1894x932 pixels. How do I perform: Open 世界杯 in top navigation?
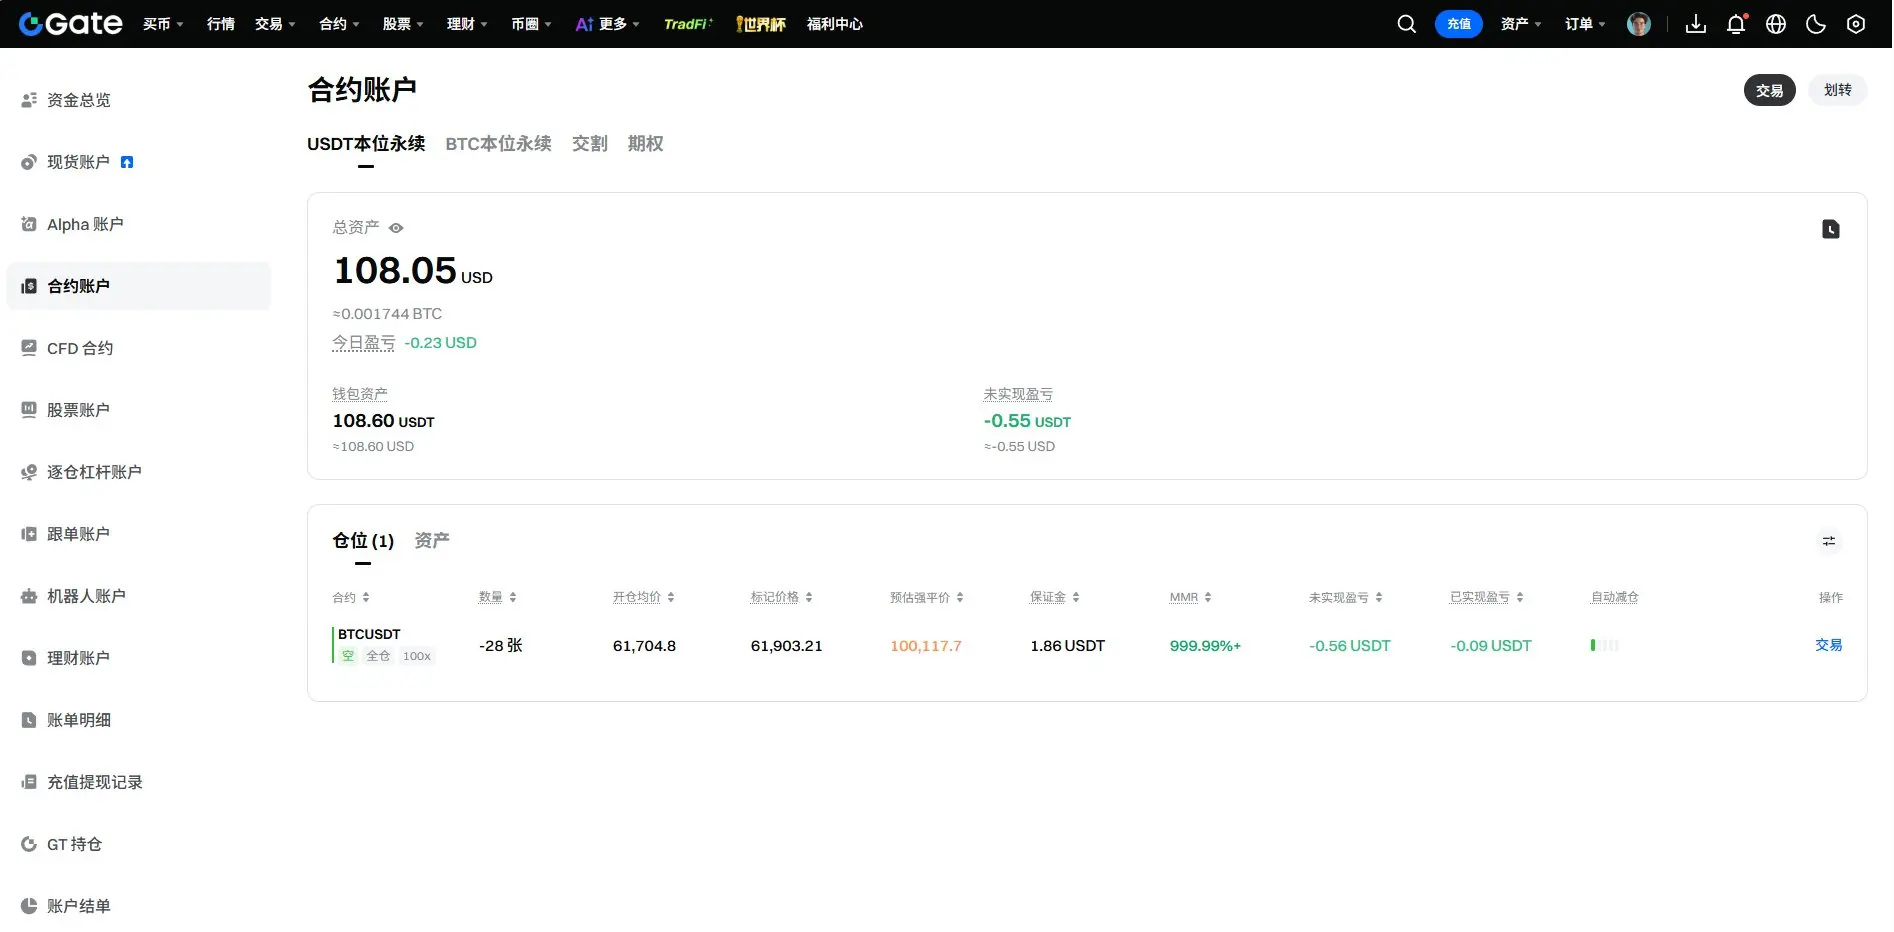tap(760, 24)
